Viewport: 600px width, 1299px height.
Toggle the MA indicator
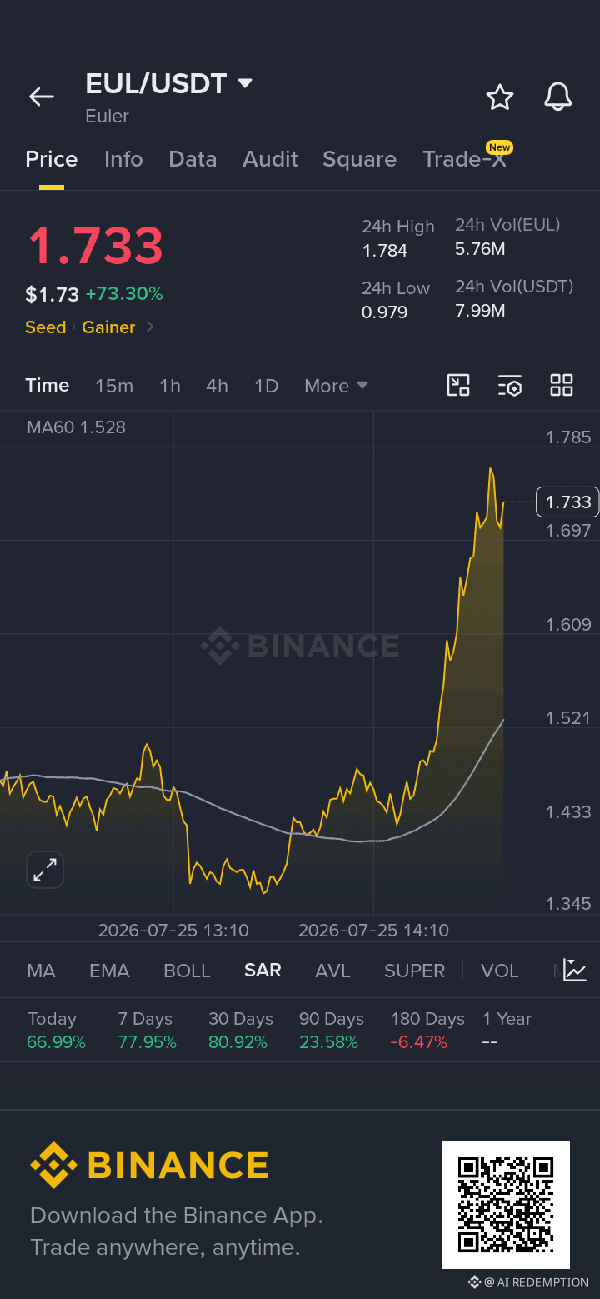tap(41, 970)
